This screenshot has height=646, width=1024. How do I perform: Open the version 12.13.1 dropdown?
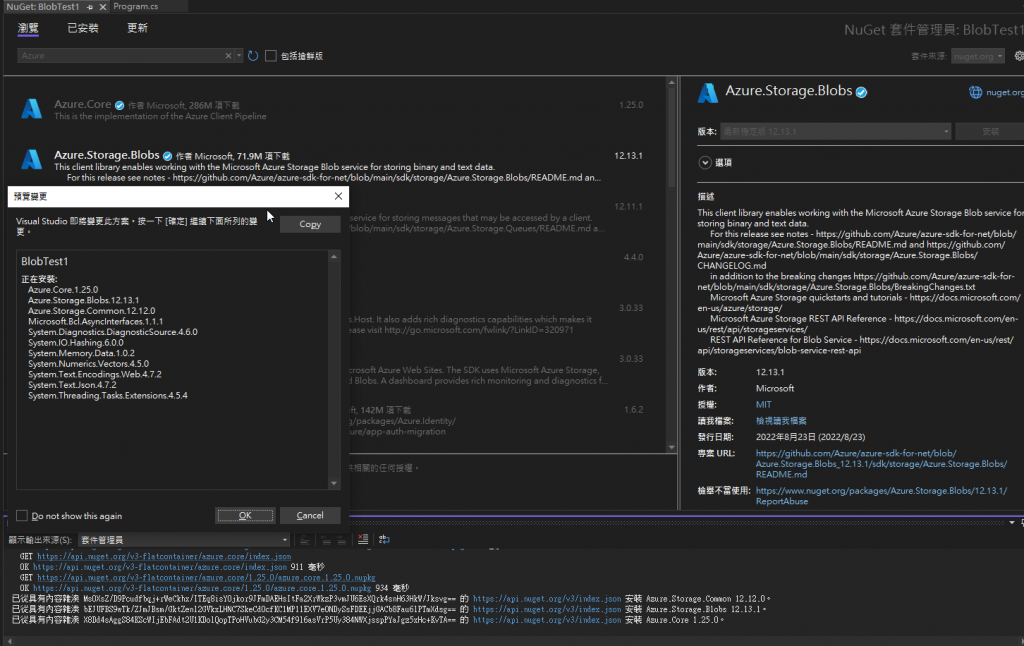(x=835, y=132)
